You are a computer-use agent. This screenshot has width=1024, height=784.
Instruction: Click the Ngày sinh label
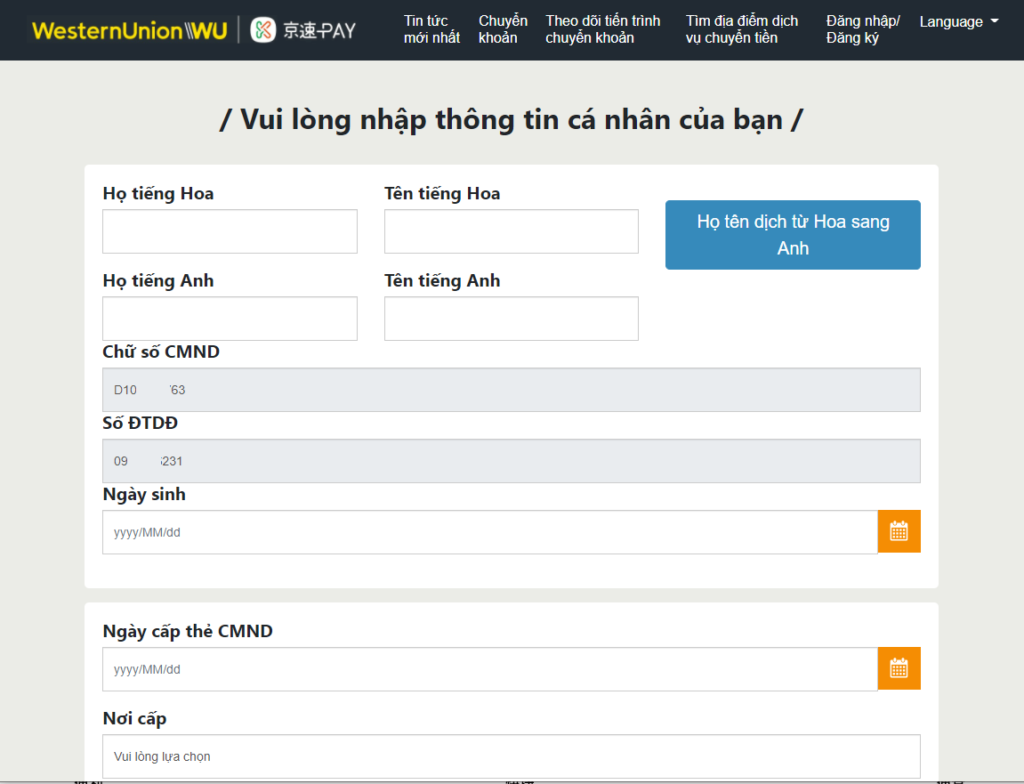point(144,495)
